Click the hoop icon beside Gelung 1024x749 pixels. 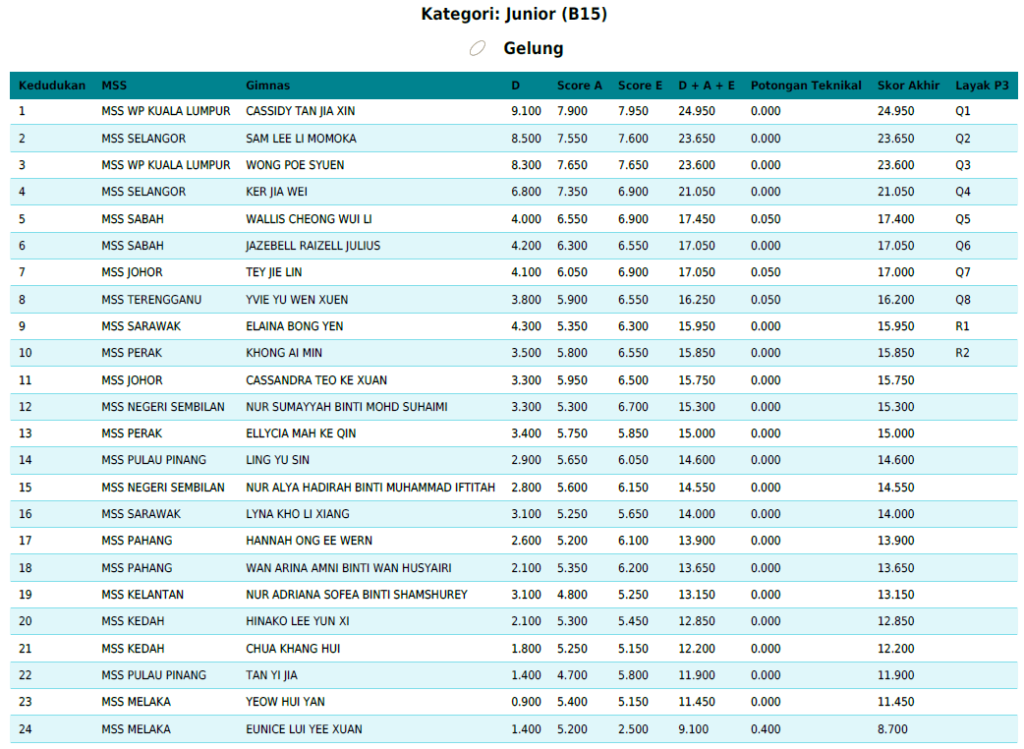[x=478, y=49]
